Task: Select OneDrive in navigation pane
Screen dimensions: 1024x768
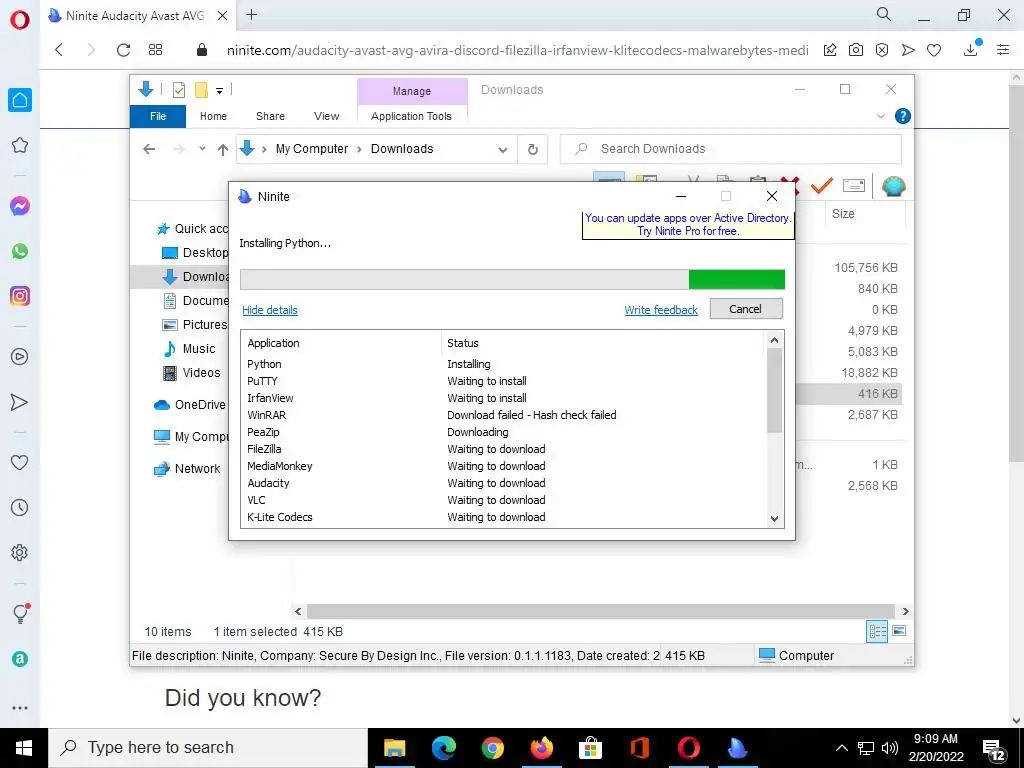Action: tap(189, 405)
